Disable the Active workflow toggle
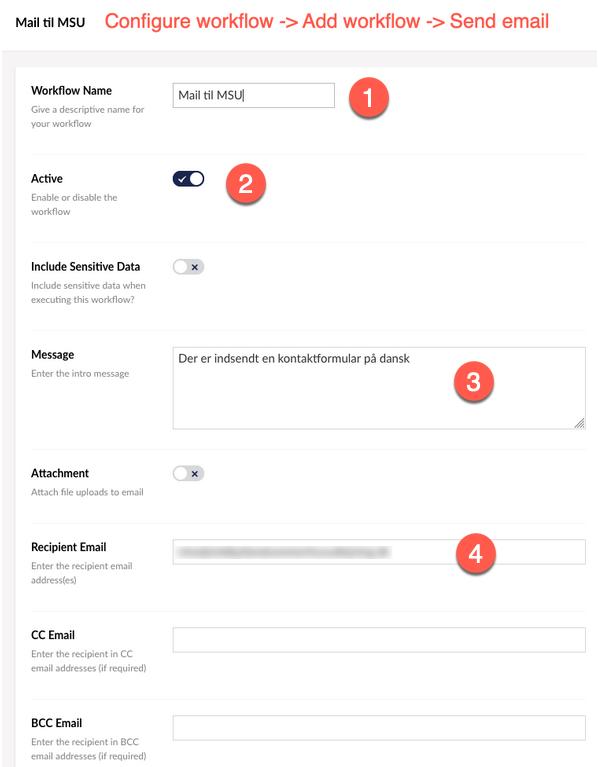598x767 pixels. [x=188, y=179]
